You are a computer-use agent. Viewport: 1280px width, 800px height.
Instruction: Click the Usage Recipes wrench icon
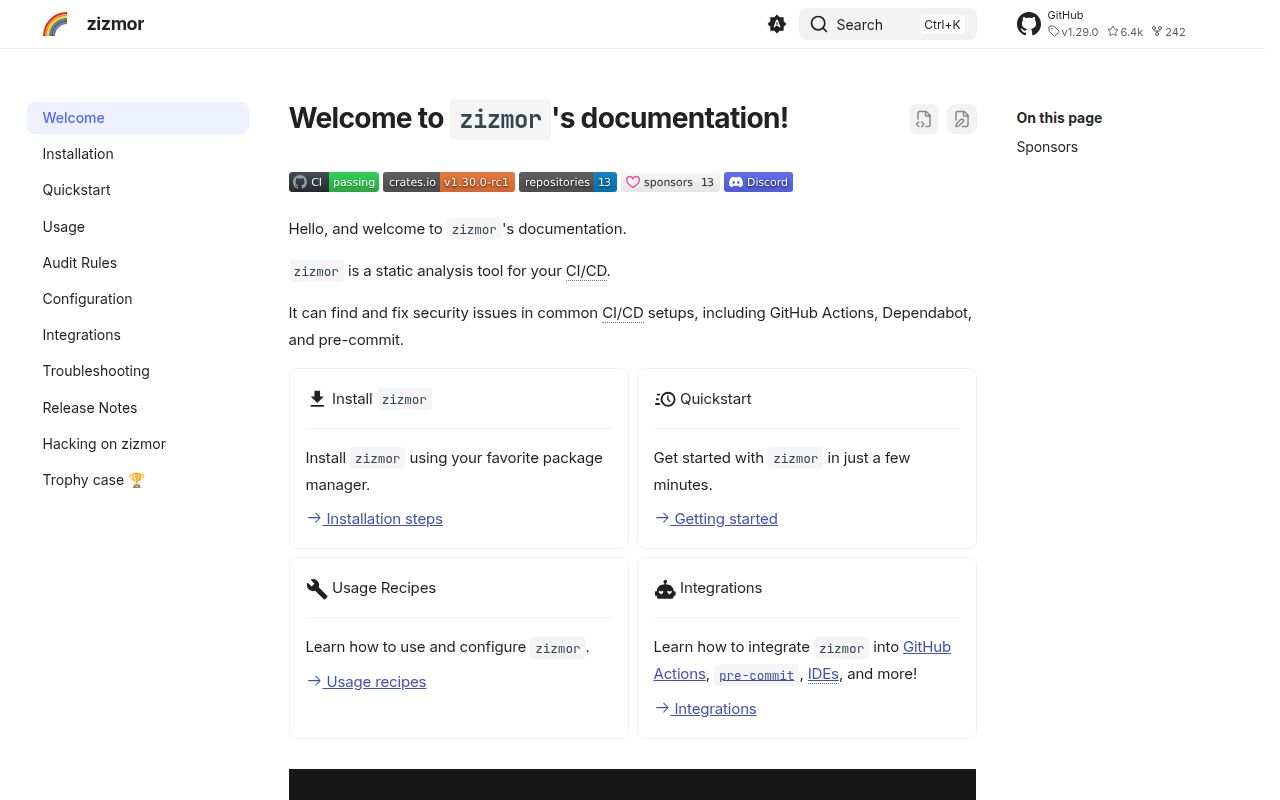tap(317, 588)
